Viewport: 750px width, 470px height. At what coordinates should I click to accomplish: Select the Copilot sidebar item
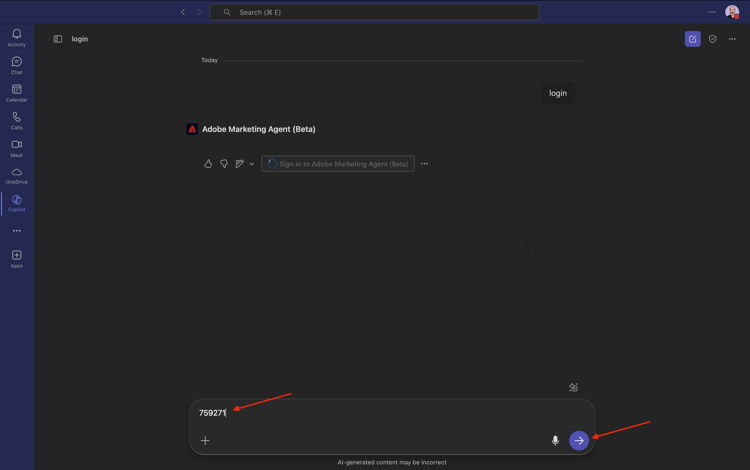coord(17,203)
